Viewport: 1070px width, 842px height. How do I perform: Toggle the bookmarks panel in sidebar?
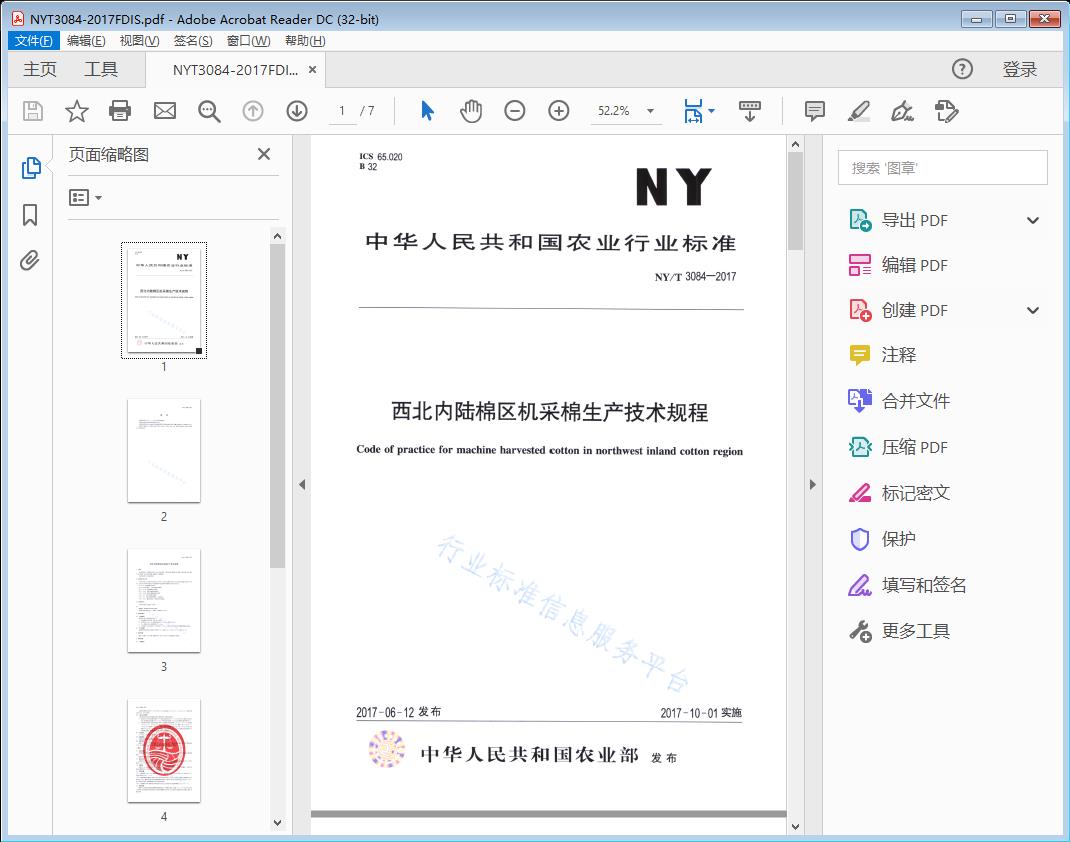(30, 215)
